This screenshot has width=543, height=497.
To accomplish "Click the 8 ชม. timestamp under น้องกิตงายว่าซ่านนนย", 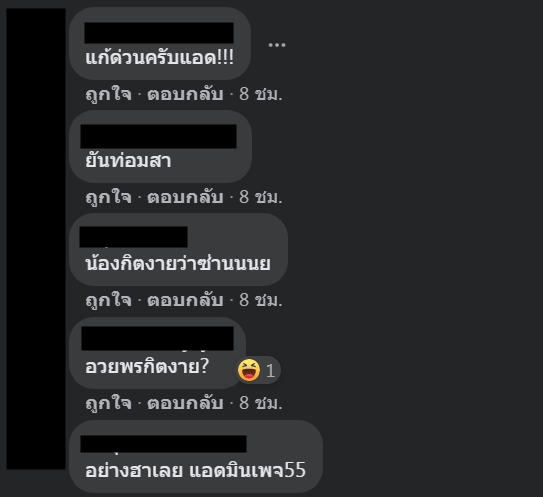I will (x=261, y=300).
